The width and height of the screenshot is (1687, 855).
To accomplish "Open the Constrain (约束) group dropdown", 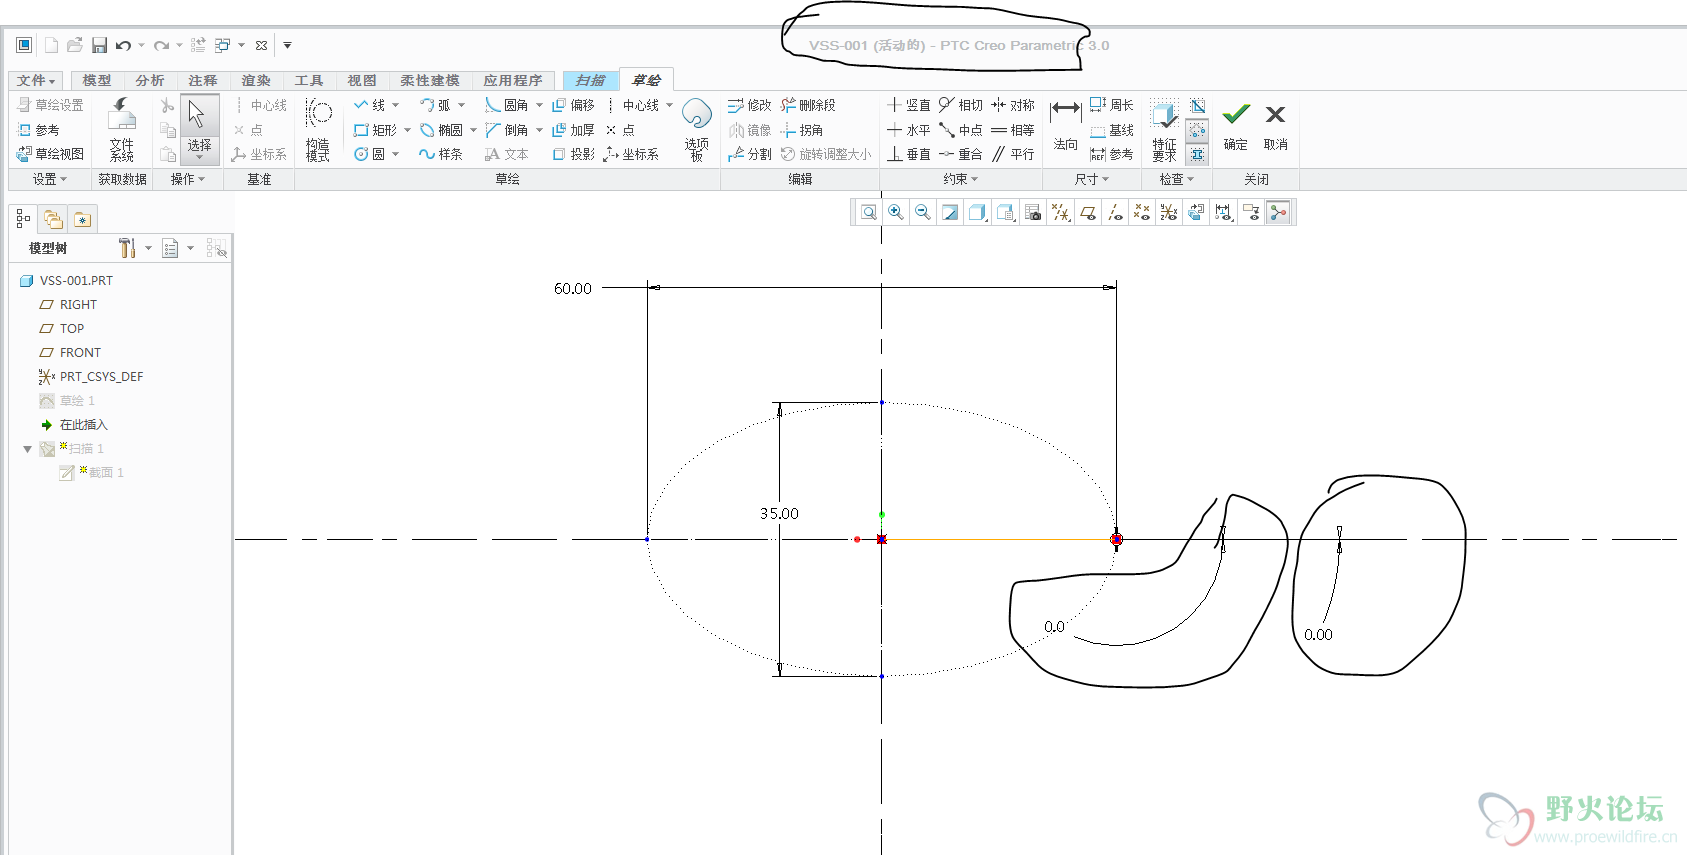I will pyautogui.click(x=961, y=179).
